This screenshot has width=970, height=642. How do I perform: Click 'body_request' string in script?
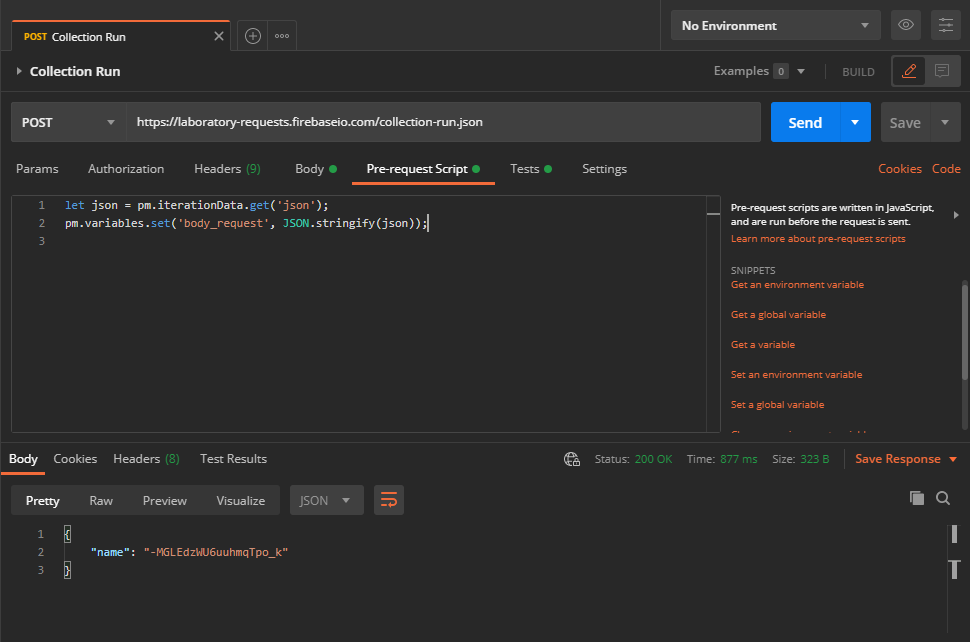pyautogui.click(x=223, y=223)
